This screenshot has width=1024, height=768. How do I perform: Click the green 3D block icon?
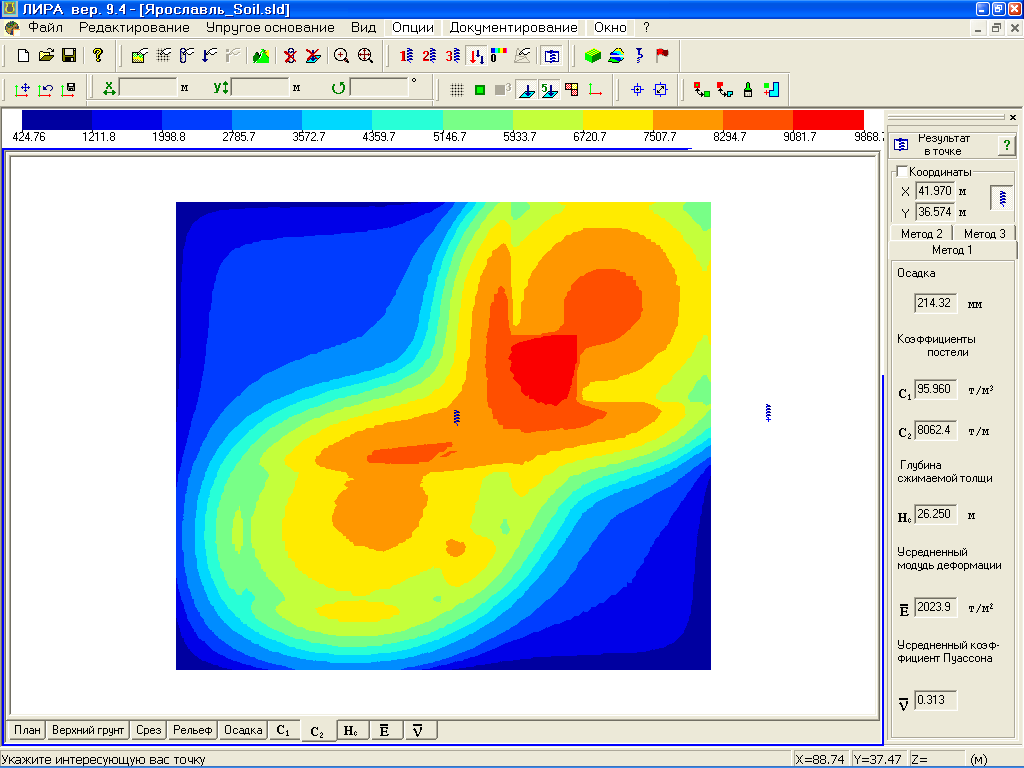tap(593, 55)
